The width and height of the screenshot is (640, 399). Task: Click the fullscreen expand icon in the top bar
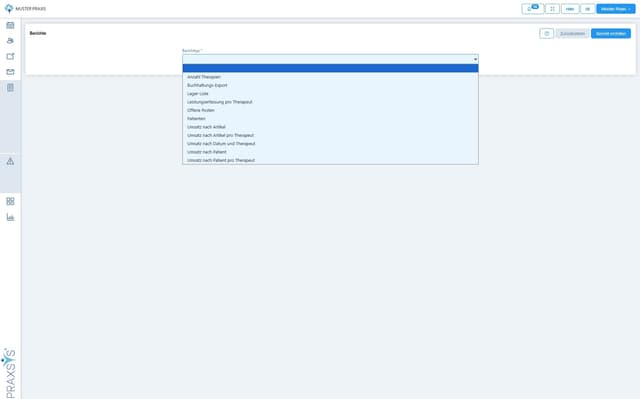tap(552, 9)
